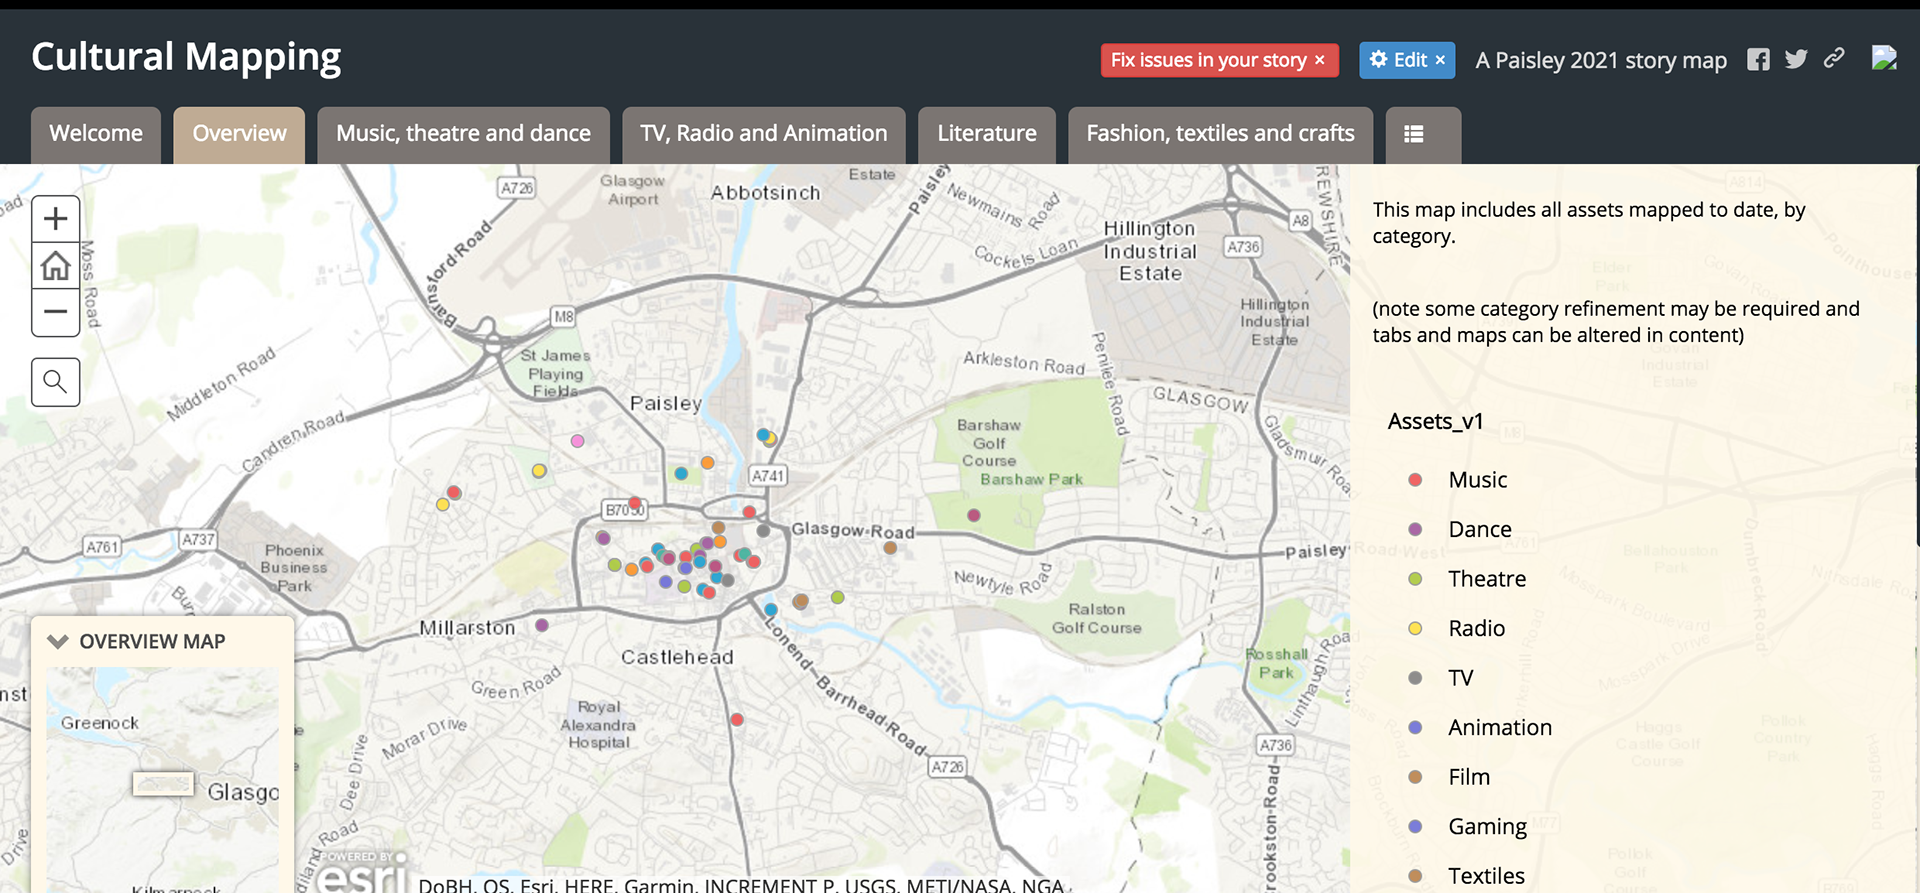This screenshot has width=1920, height=893.
Task: Select the Overview tab
Action: tap(239, 134)
